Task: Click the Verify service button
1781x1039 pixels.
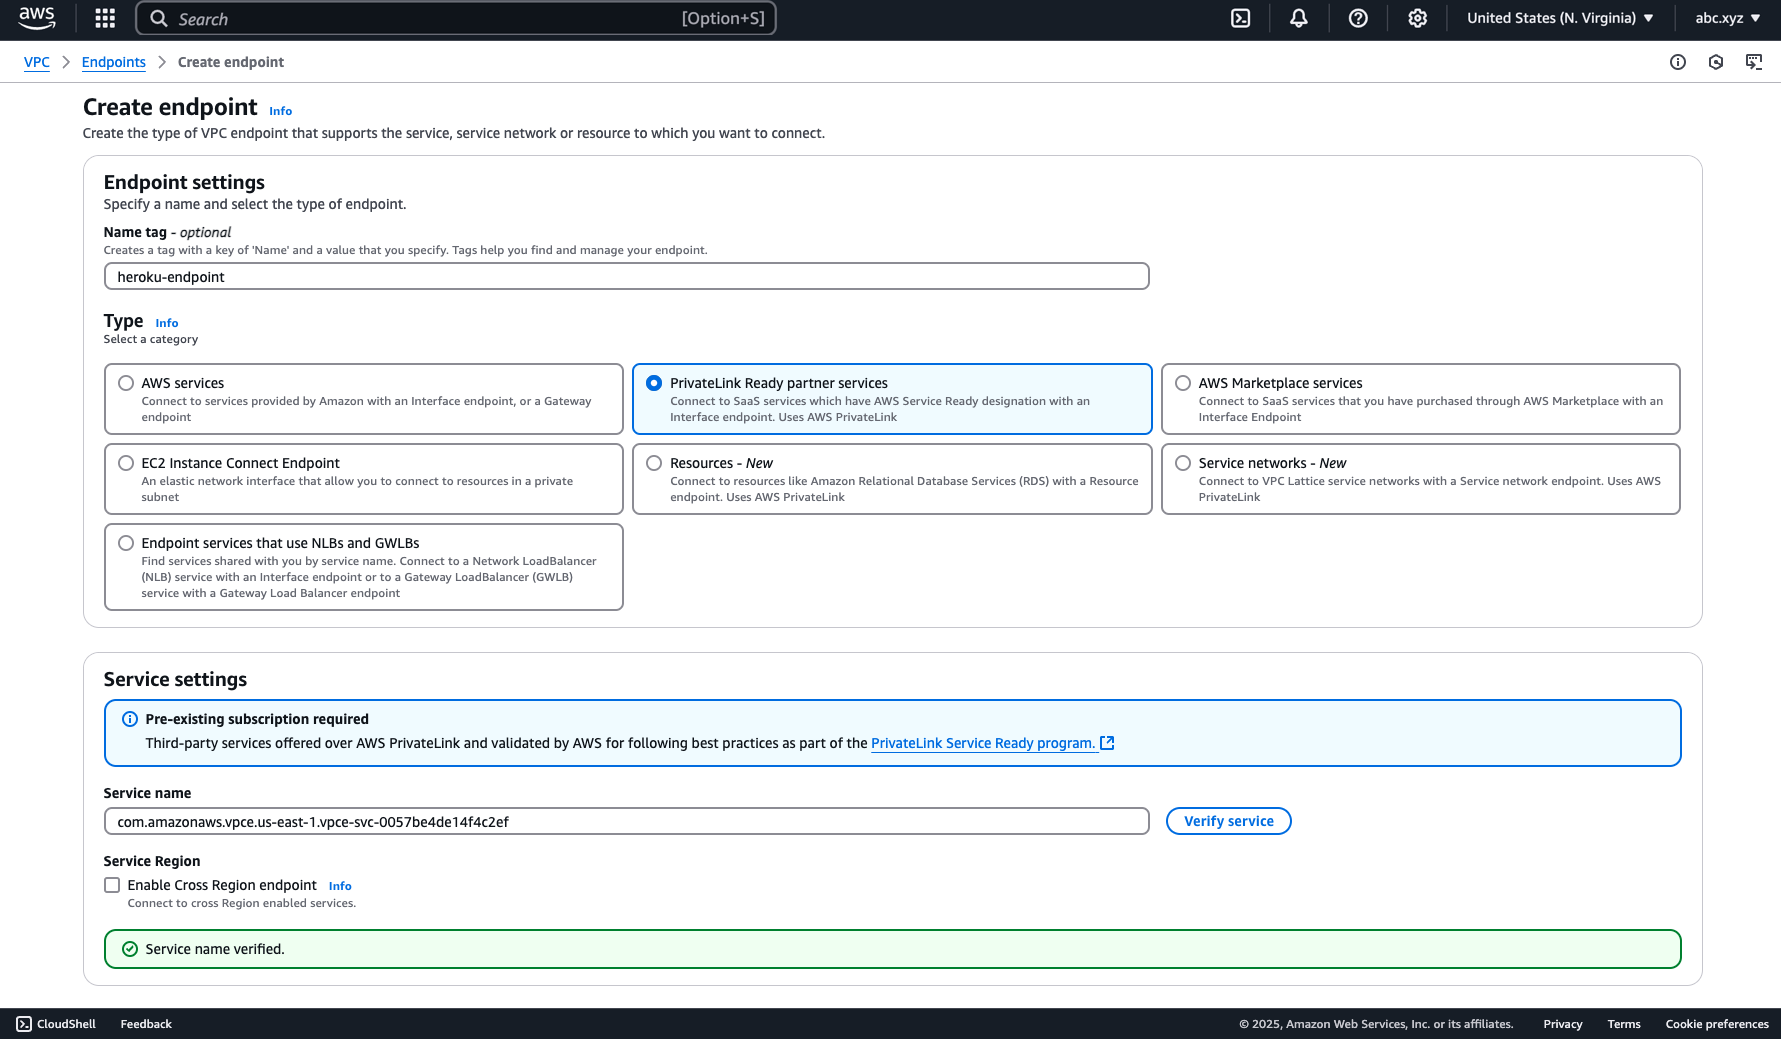Action: [1229, 821]
